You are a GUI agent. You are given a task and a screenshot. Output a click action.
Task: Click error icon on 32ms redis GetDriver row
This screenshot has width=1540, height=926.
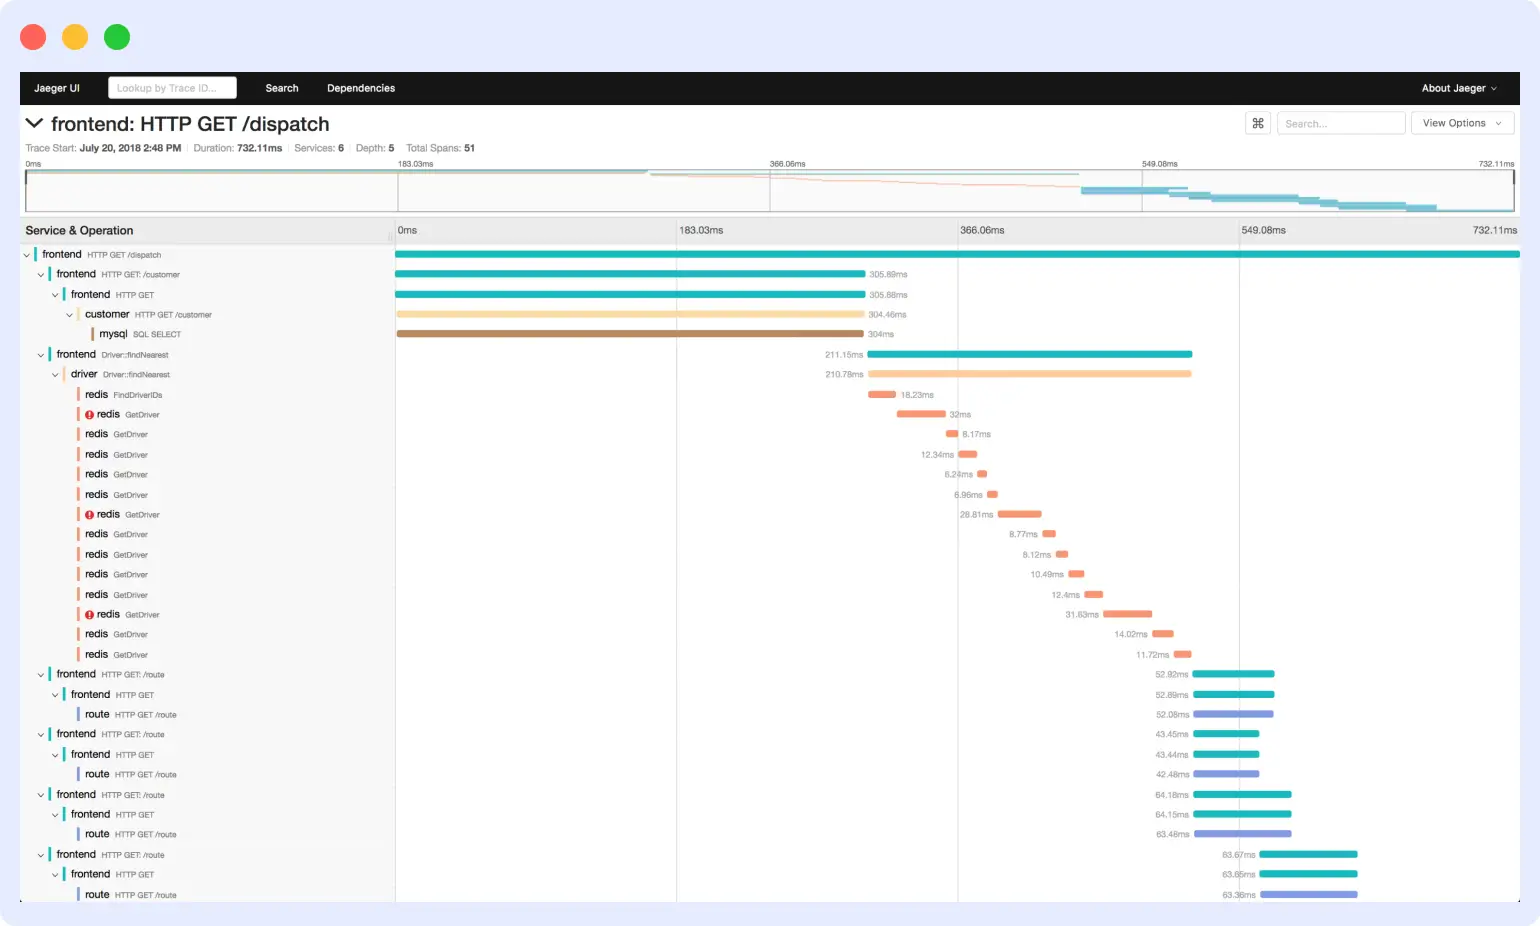[90, 415]
